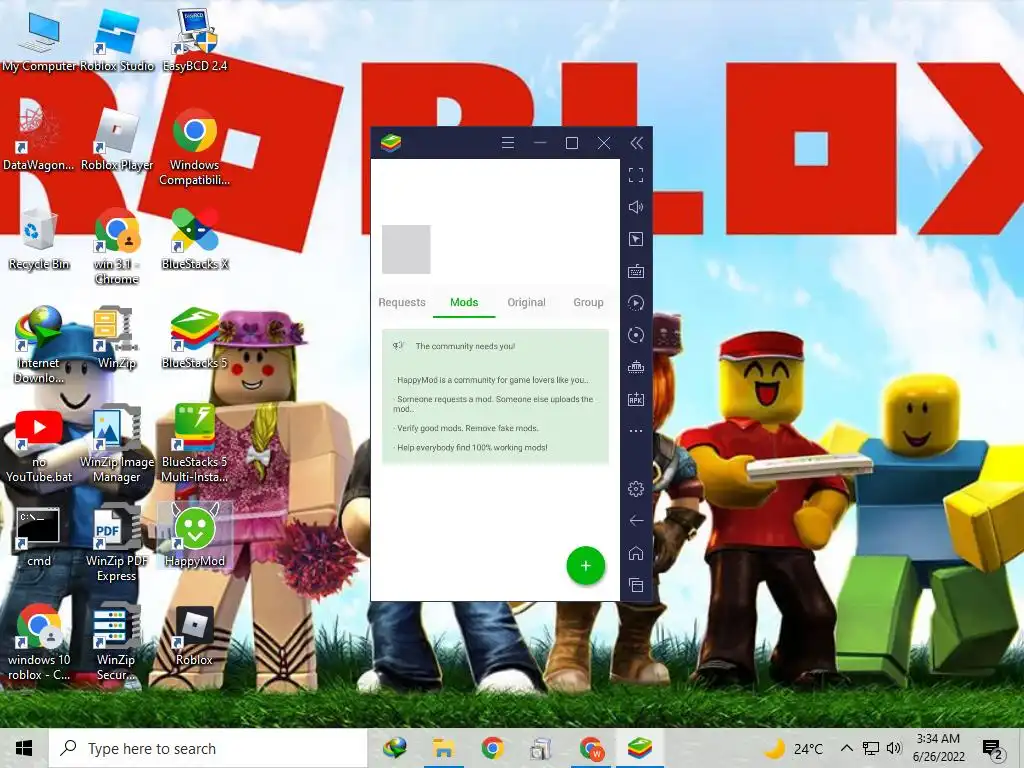
Task: Select Windows Compatibili... Chrome shortcut
Action: [195, 148]
